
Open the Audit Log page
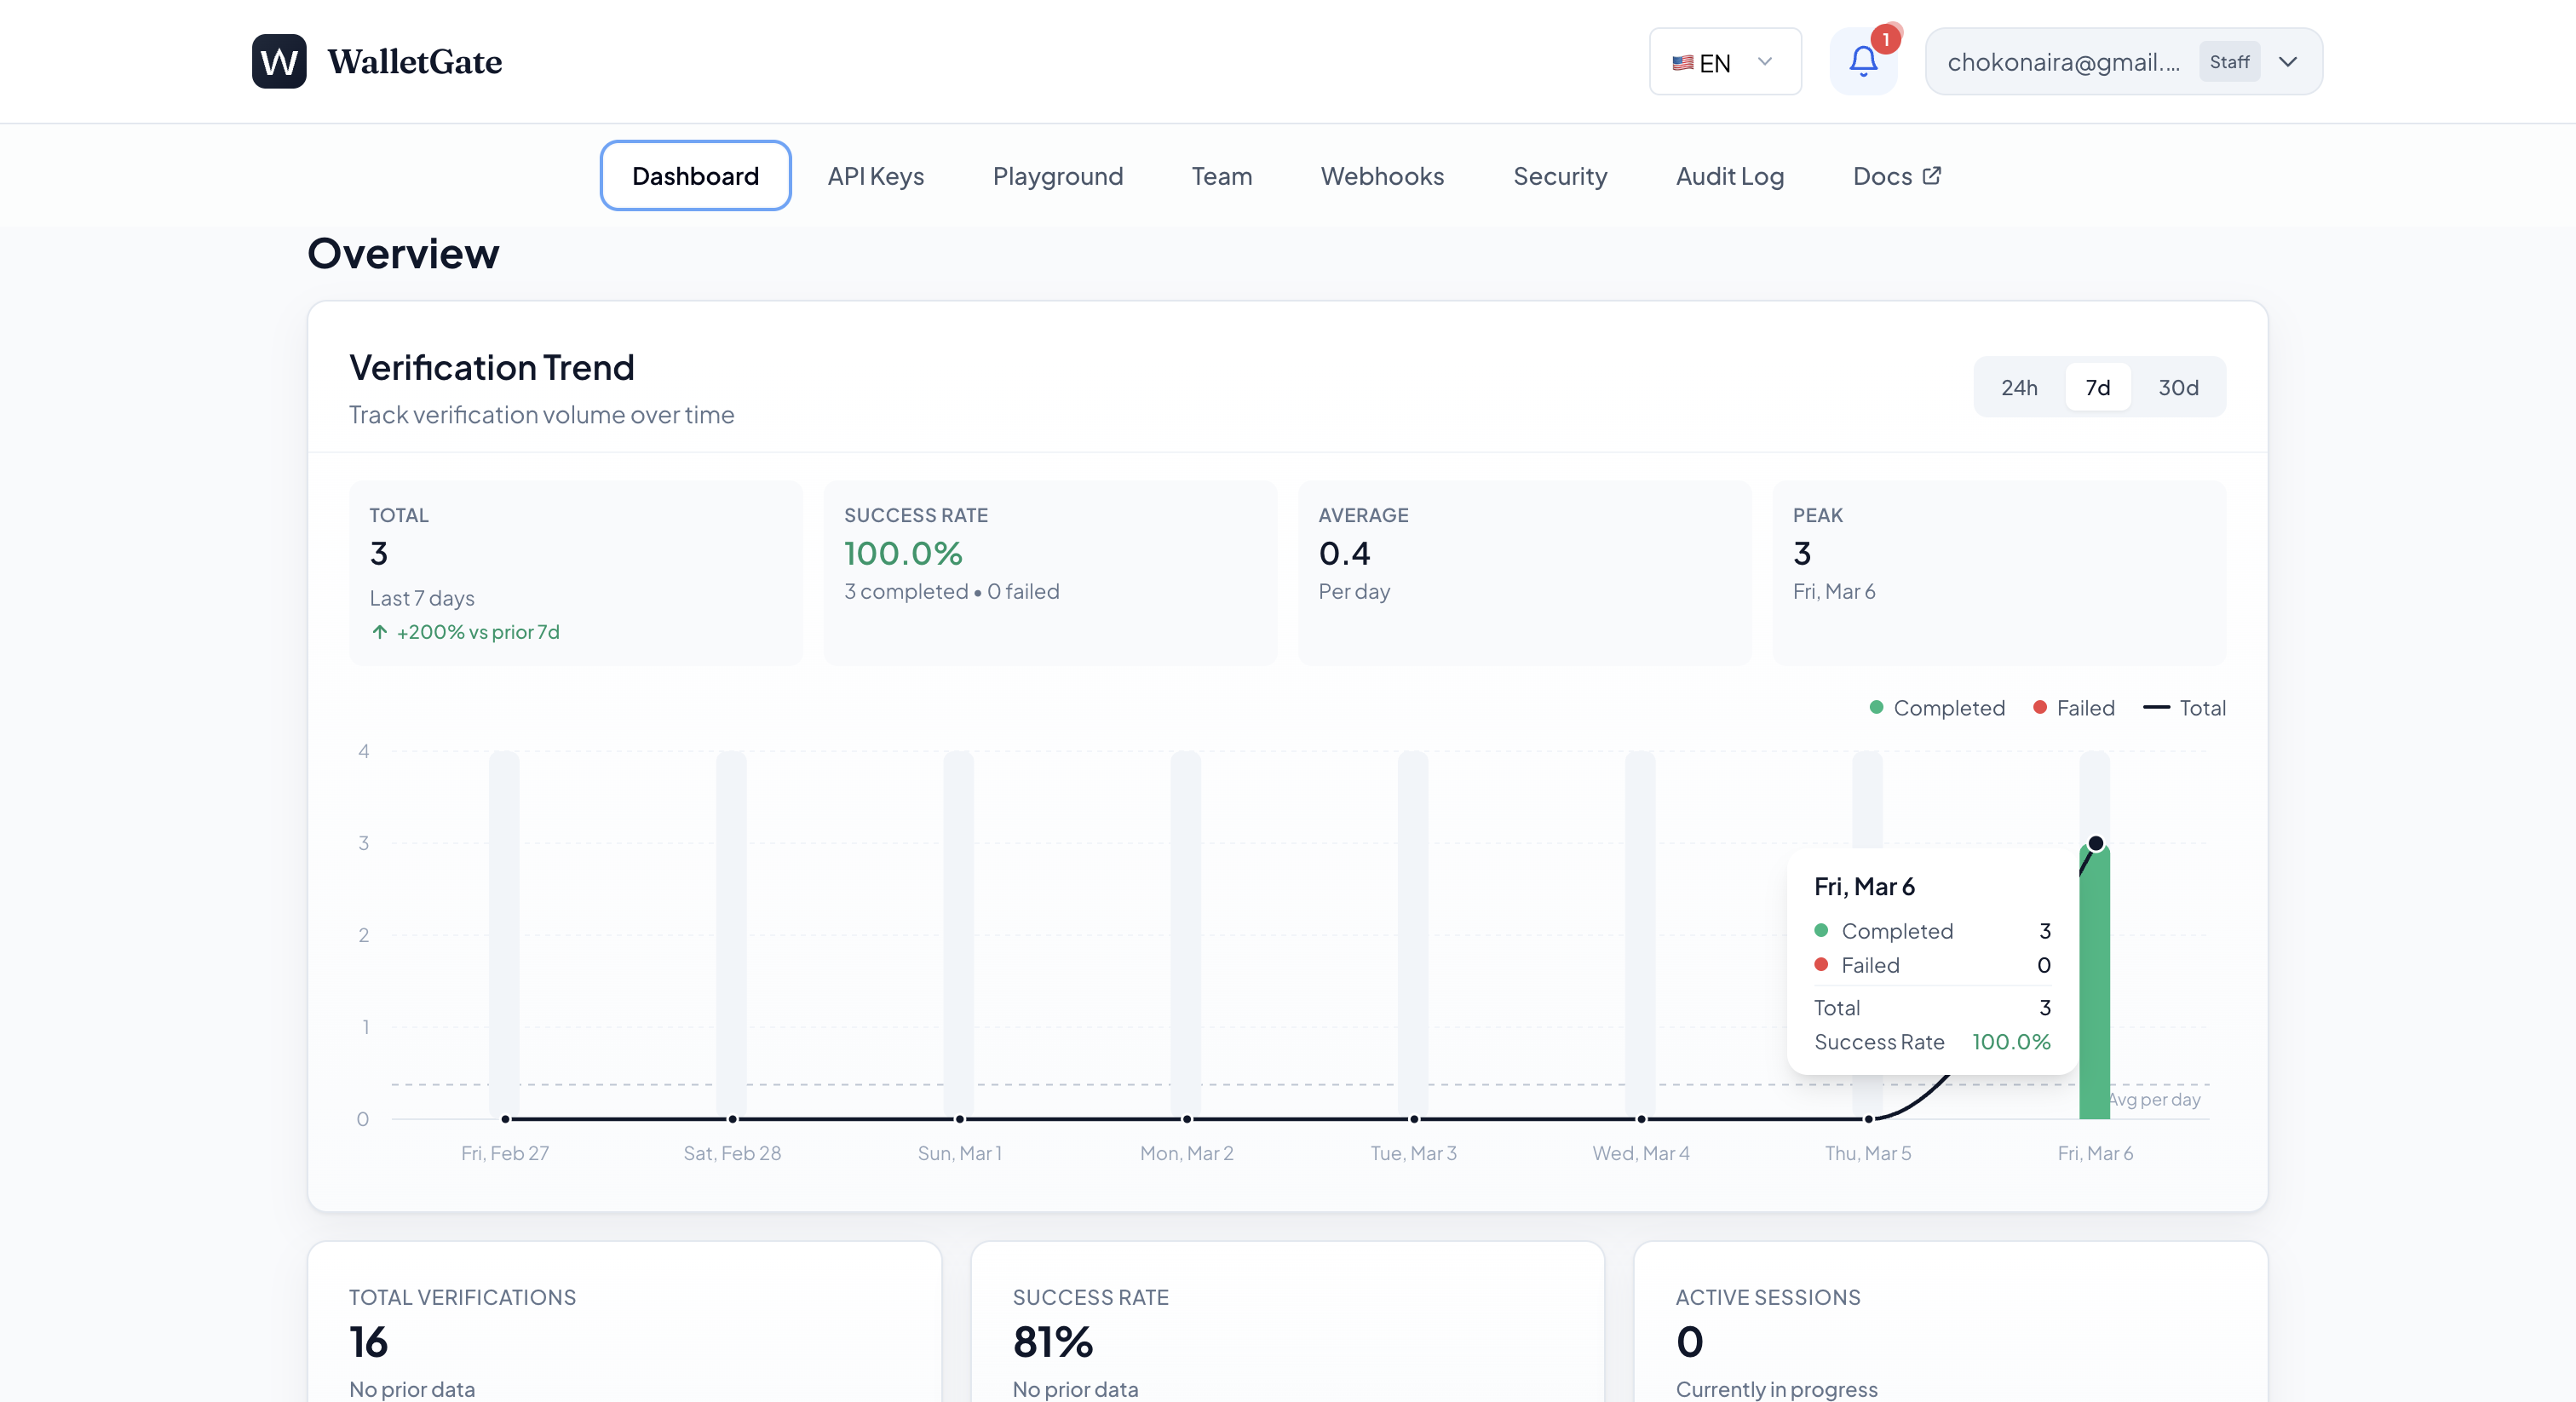click(1729, 176)
